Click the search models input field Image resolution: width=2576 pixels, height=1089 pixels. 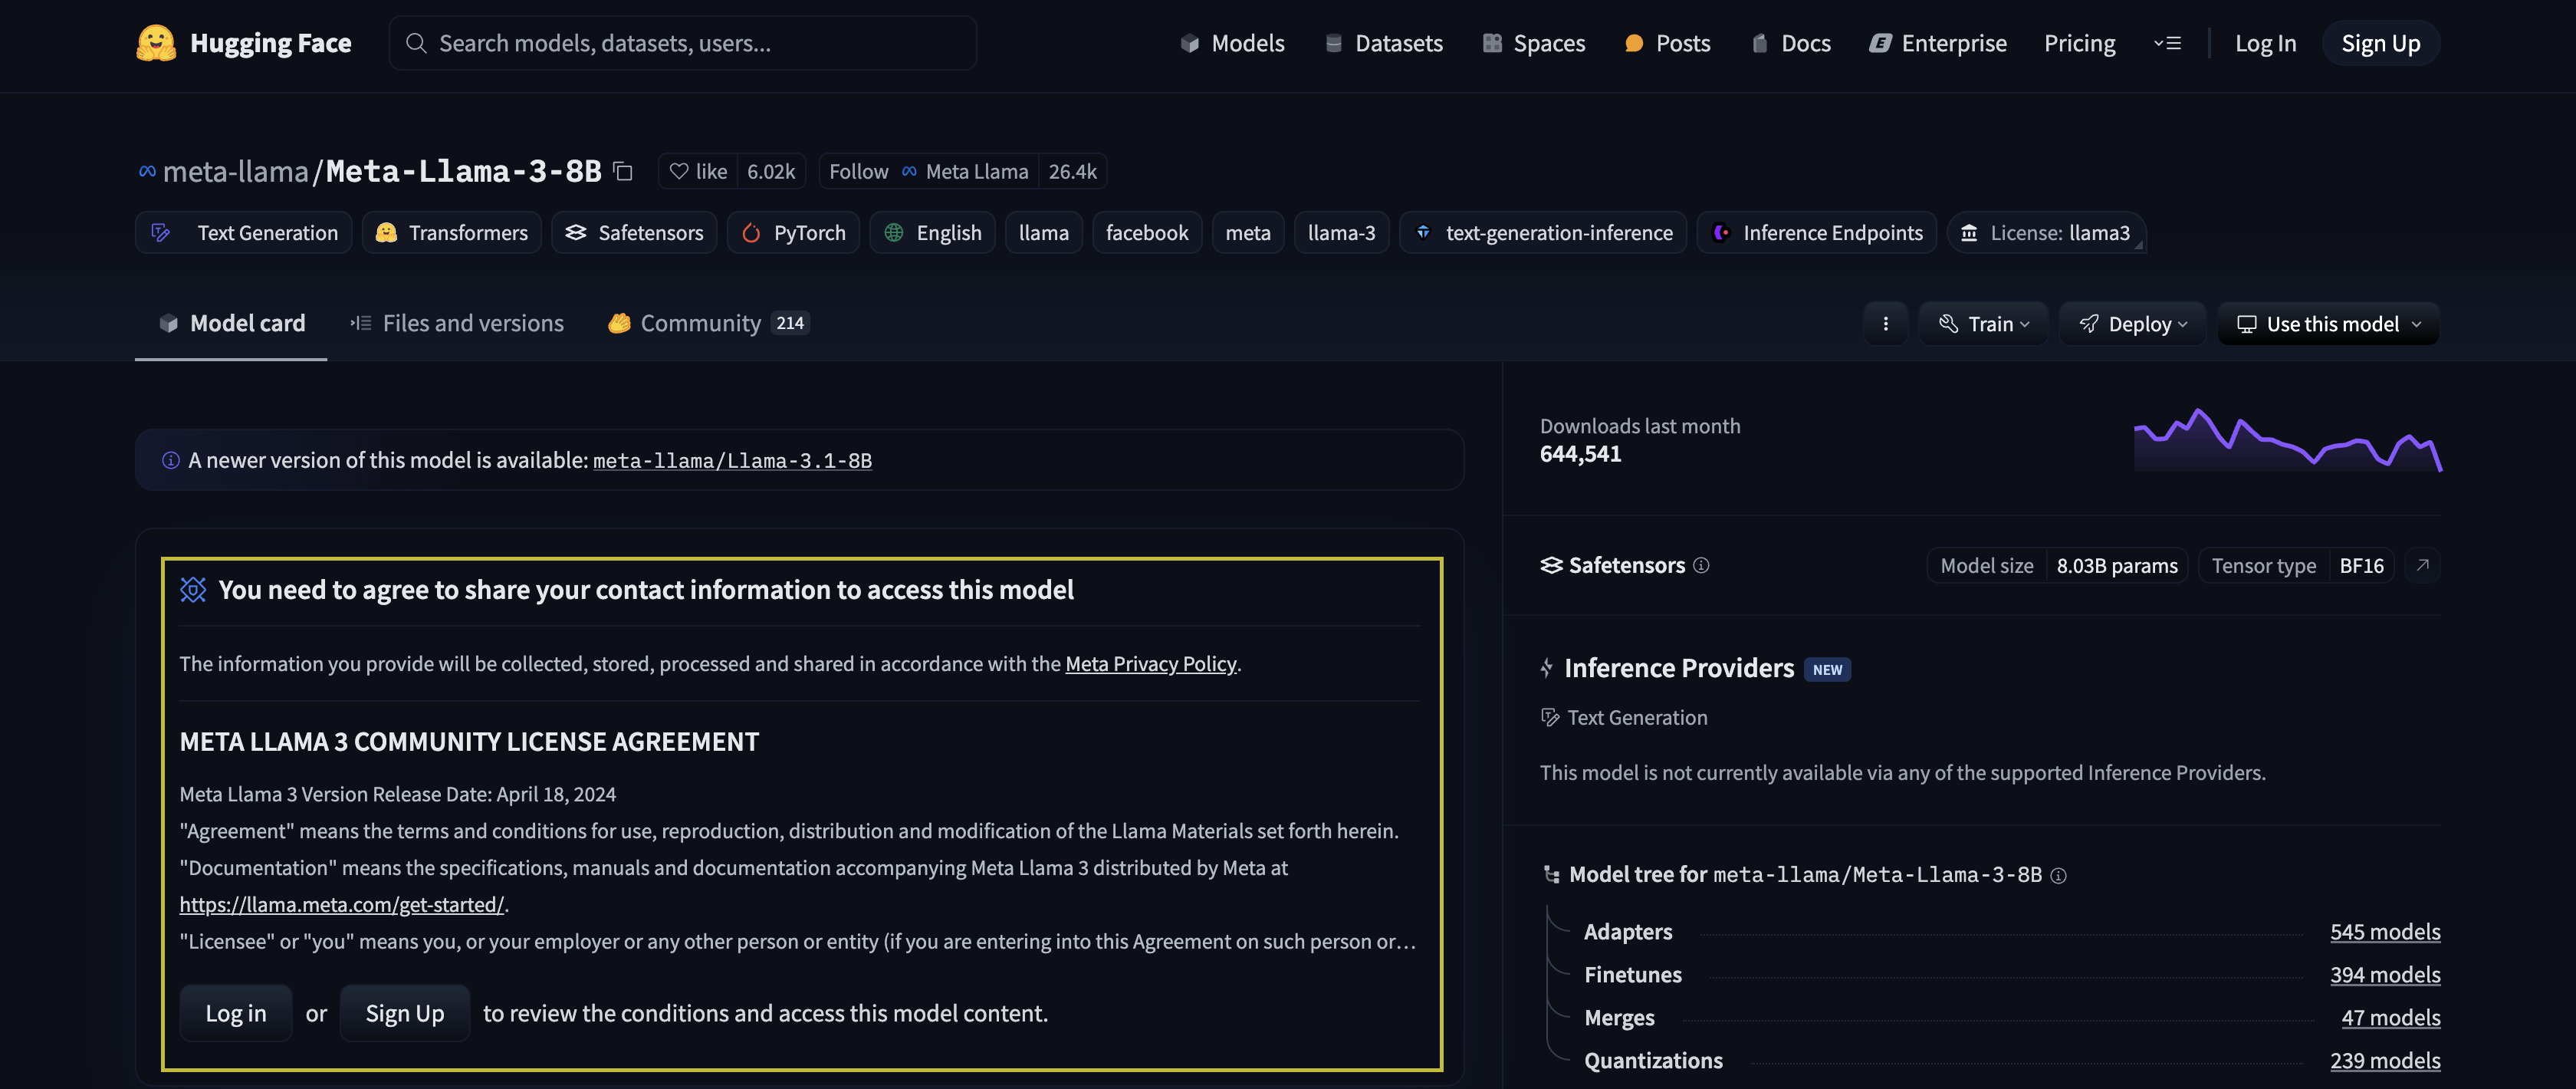click(683, 43)
